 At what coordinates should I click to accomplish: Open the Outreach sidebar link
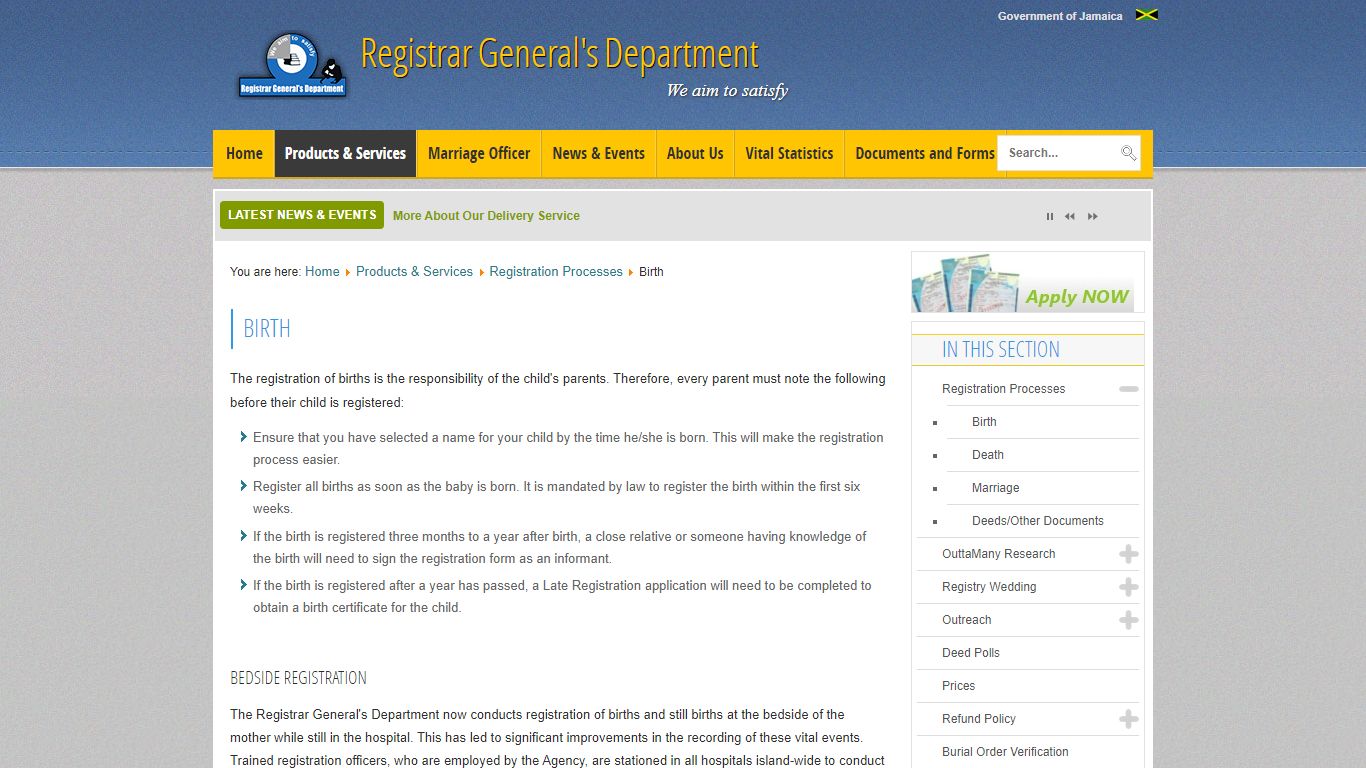966,620
